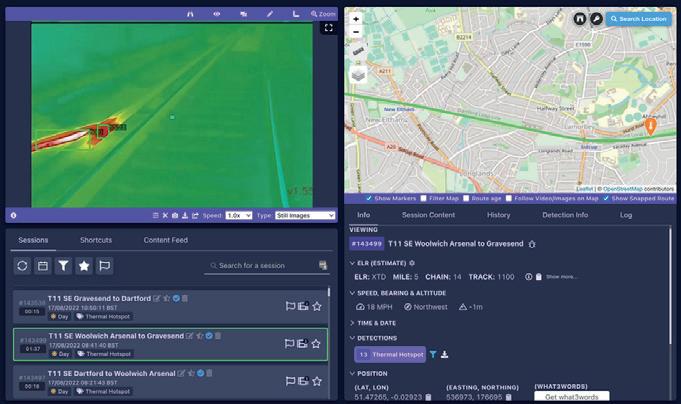Toggle the Show Markers checkbox
The image size is (681, 404).
pyautogui.click(x=369, y=198)
